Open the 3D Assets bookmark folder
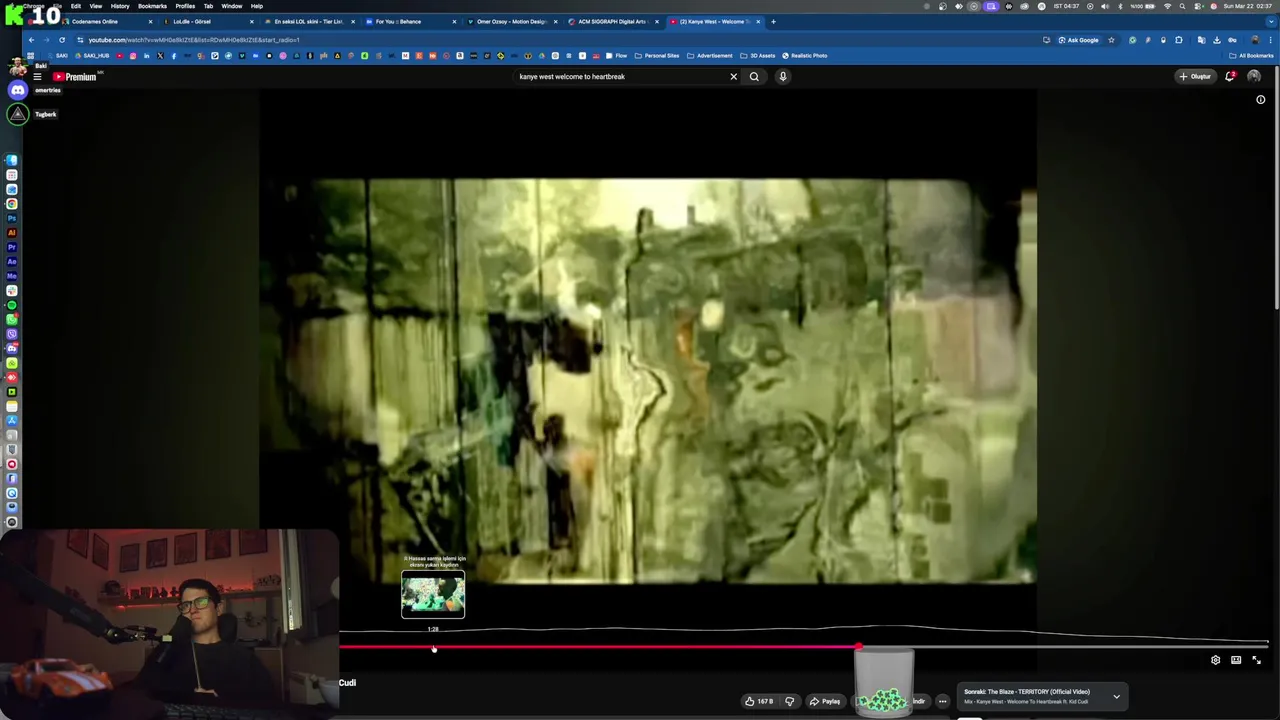This screenshot has height=720, width=1280. click(757, 55)
